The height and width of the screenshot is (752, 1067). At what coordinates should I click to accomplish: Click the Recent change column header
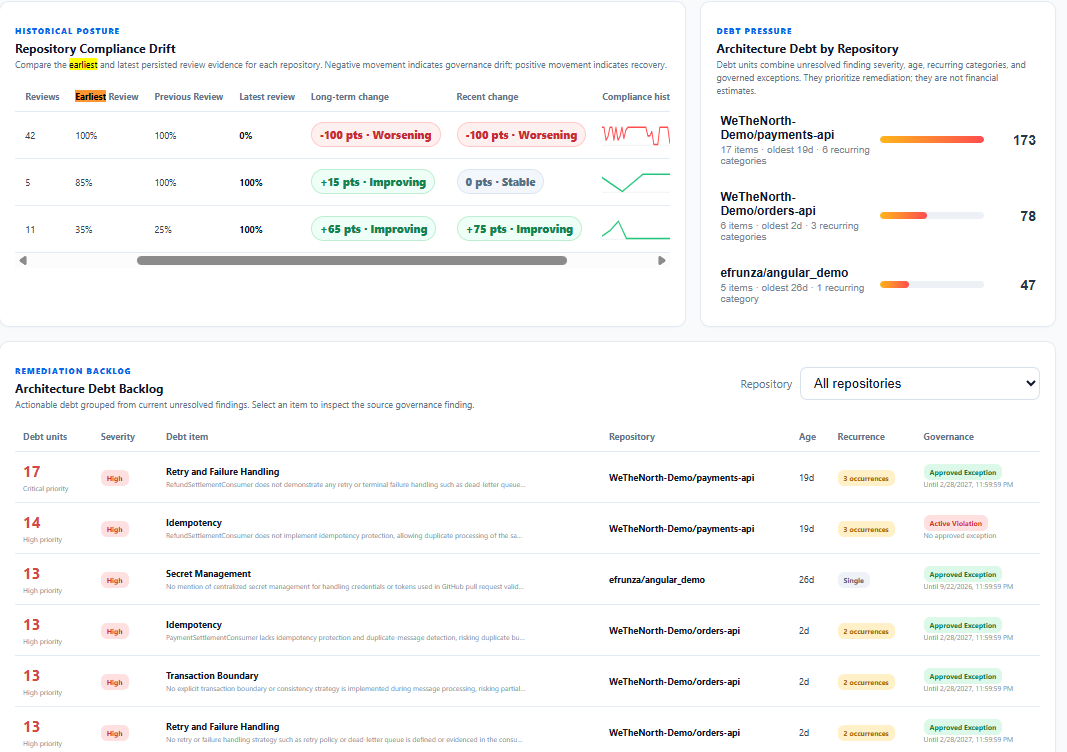pyautogui.click(x=487, y=97)
